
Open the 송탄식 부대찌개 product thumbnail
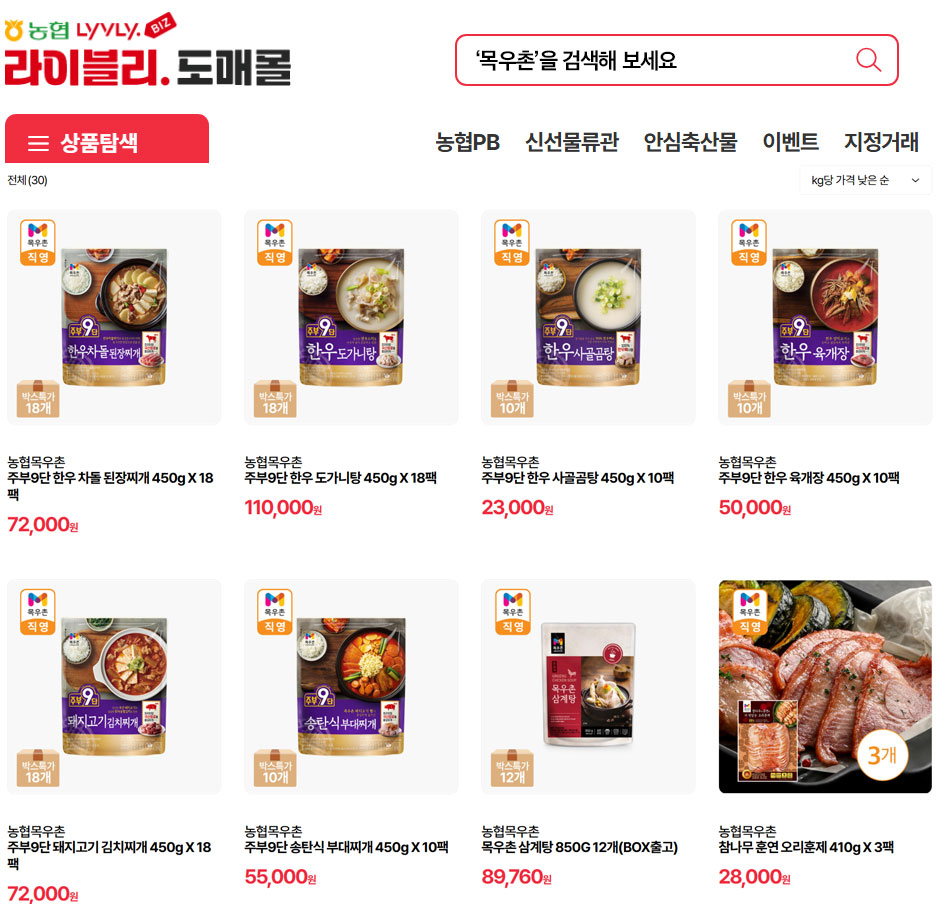coord(351,687)
